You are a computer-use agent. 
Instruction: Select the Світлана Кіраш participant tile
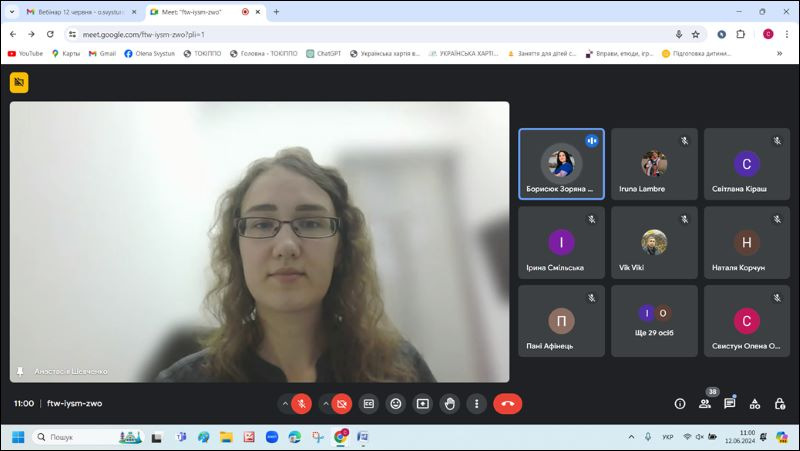coord(747,164)
